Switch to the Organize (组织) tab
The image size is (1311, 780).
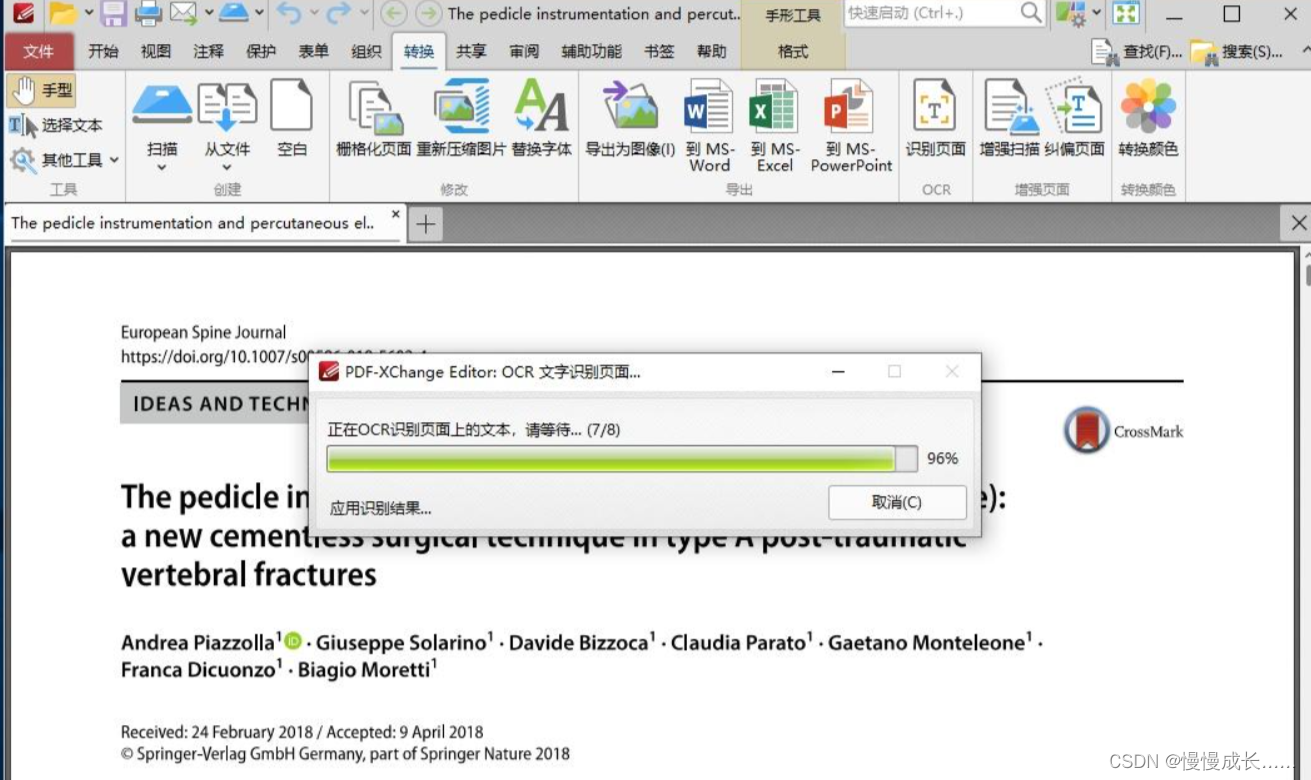pos(367,52)
